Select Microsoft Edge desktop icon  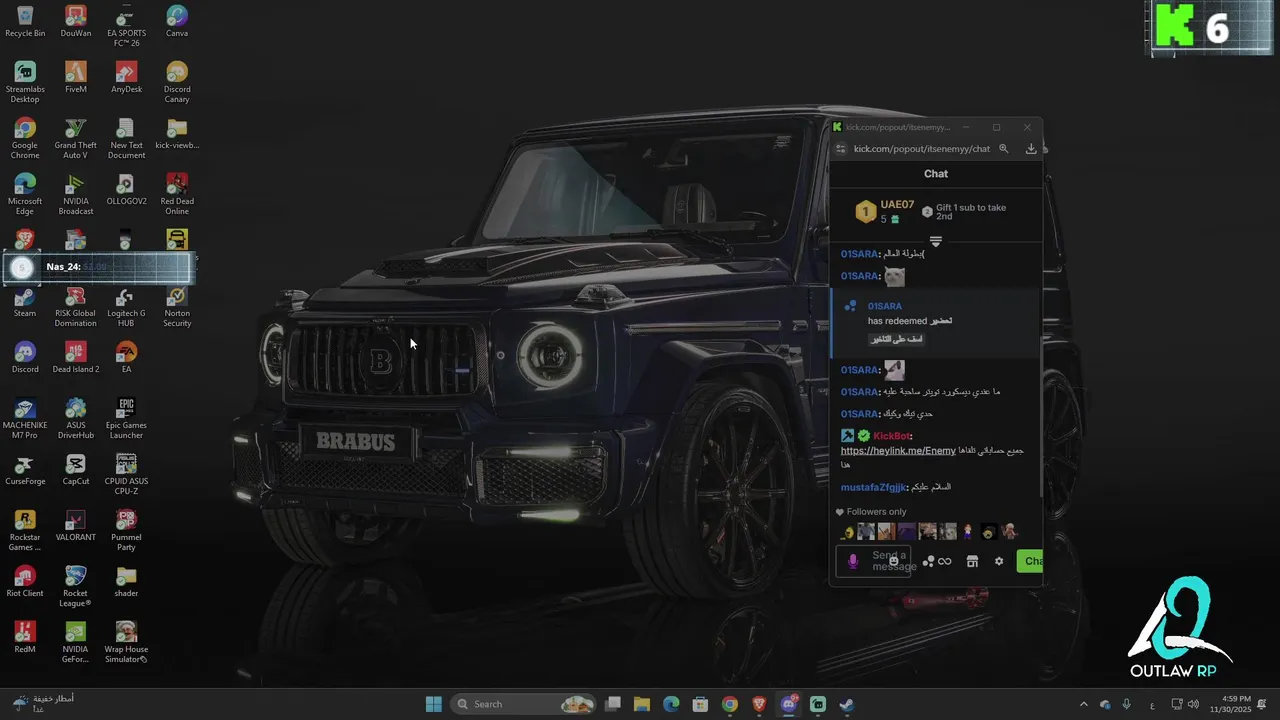coord(25,194)
